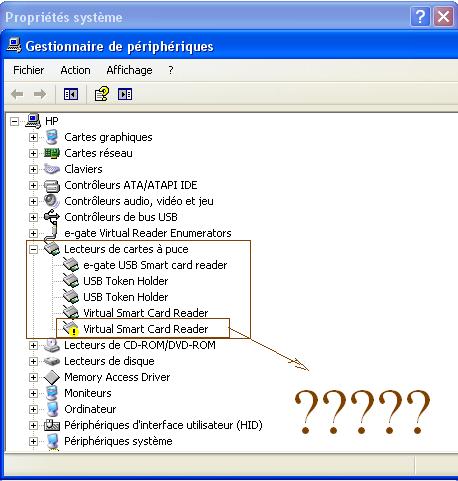
Task: Expand the Ordinateur node
Action: pos(33,409)
